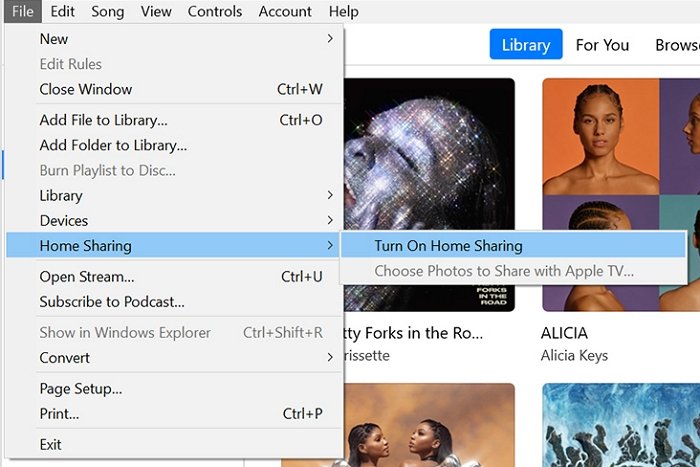The height and width of the screenshot is (467, 700).
Task: Open the File menu
Action: pyautogui.click(x=23, y=11)
